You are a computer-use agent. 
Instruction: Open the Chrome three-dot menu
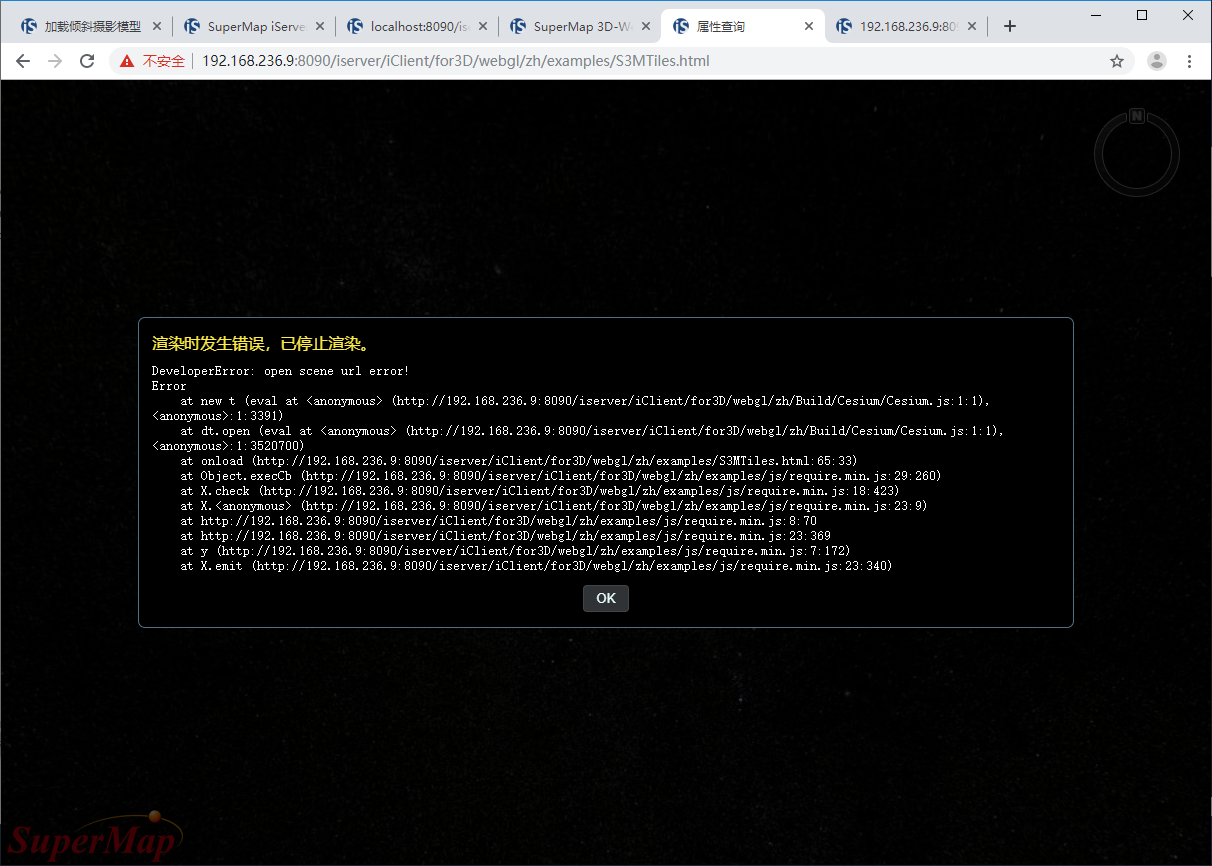[1189, 61]
